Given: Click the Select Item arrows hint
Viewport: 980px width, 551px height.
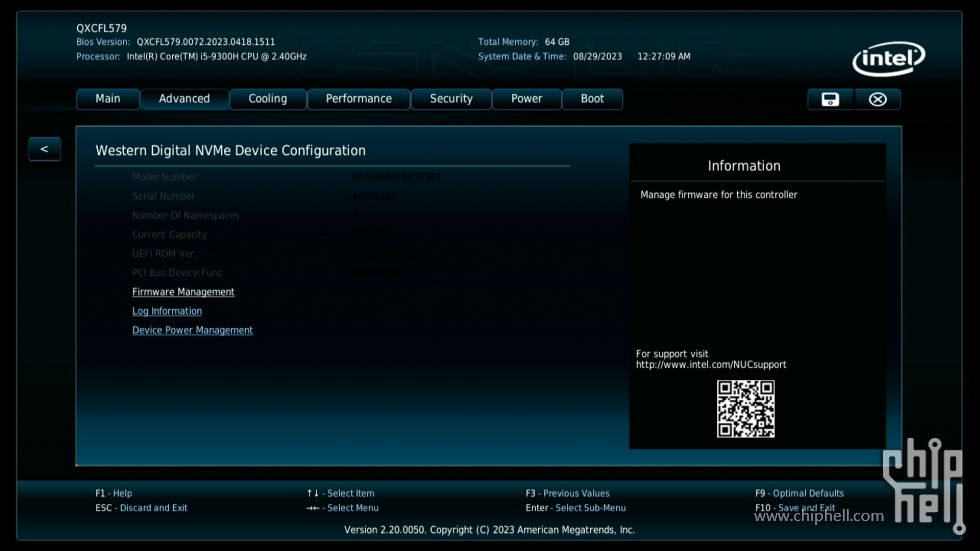Looking at the screenshot, I should pyautogui.click(x=341, y=494).
